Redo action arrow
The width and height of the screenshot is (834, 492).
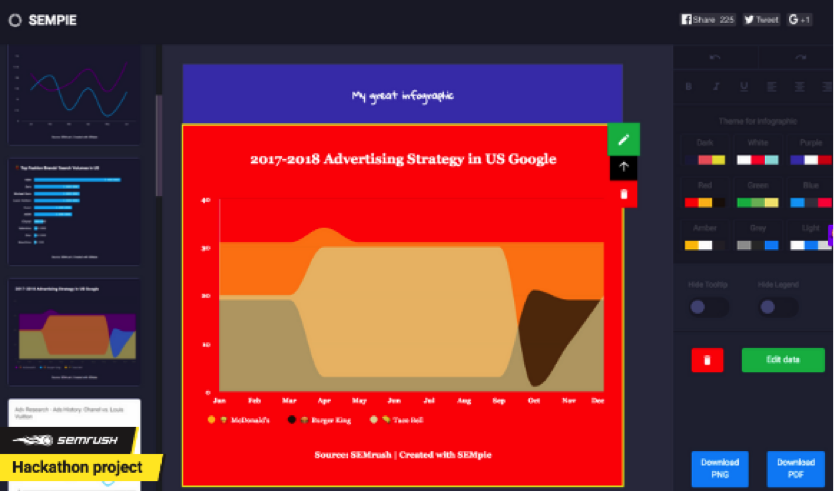coord(800,57)
